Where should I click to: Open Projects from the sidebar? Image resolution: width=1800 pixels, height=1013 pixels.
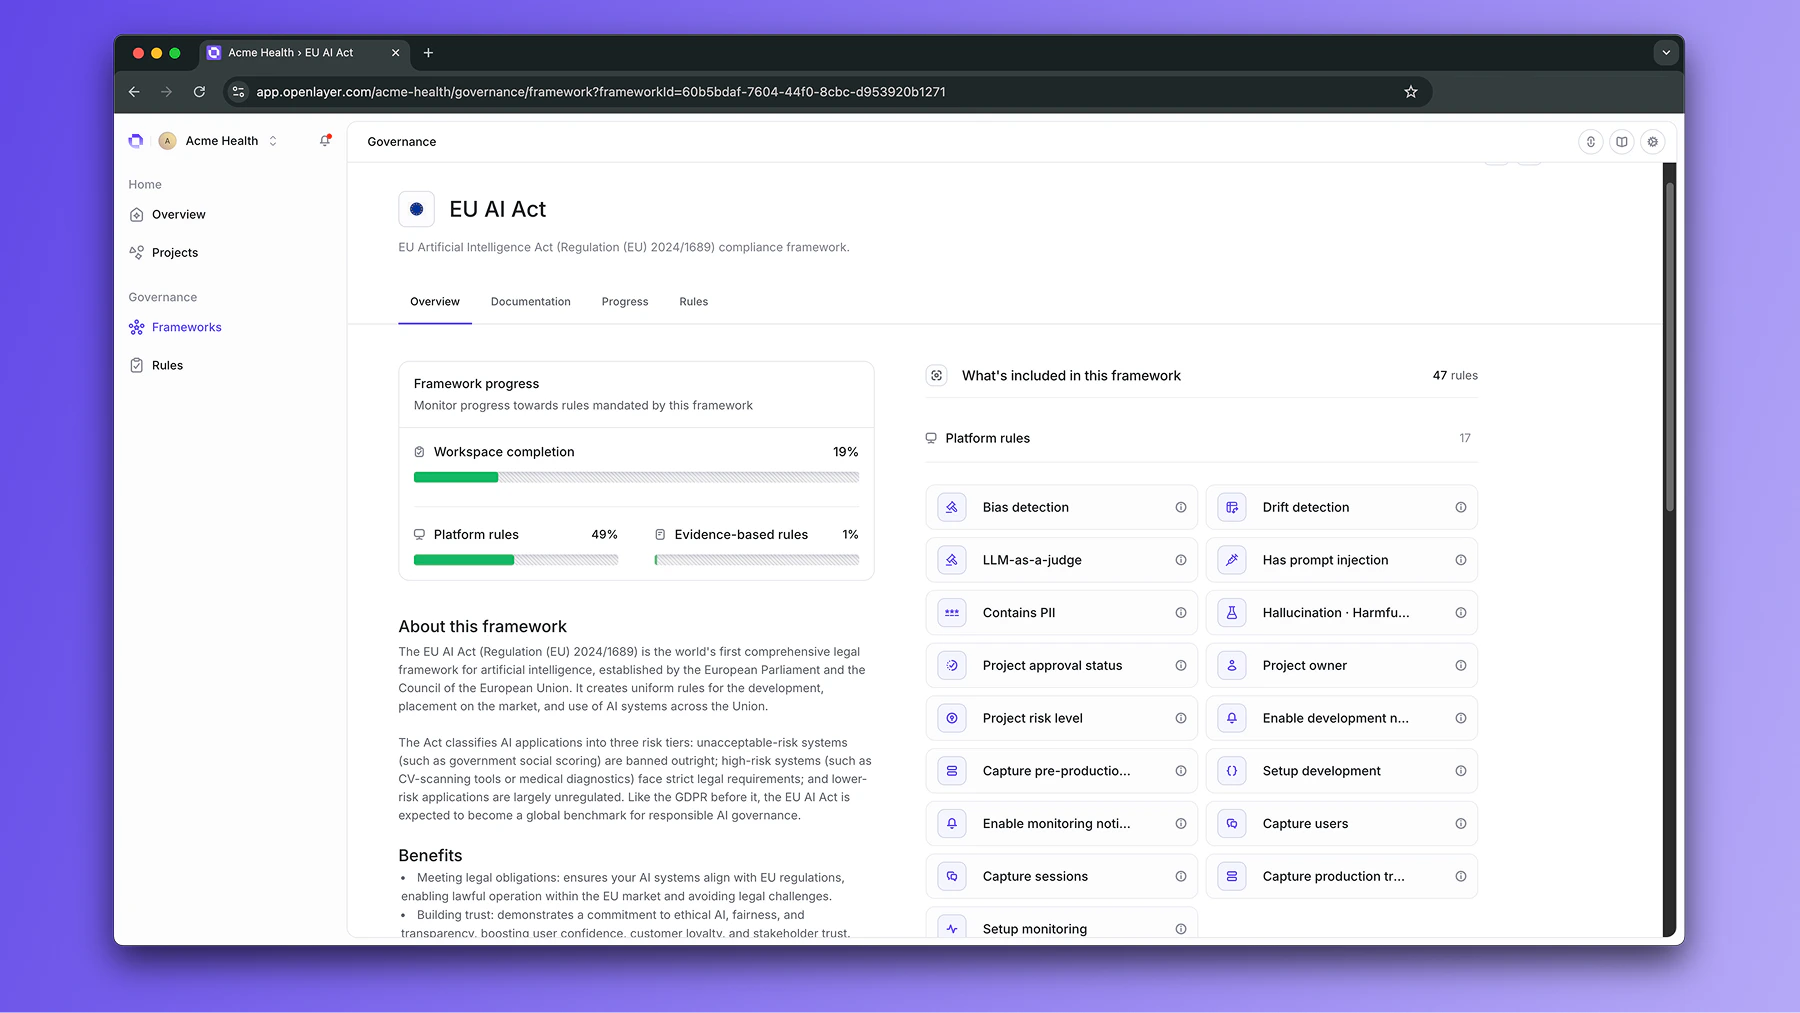click(x=175, y=252)
